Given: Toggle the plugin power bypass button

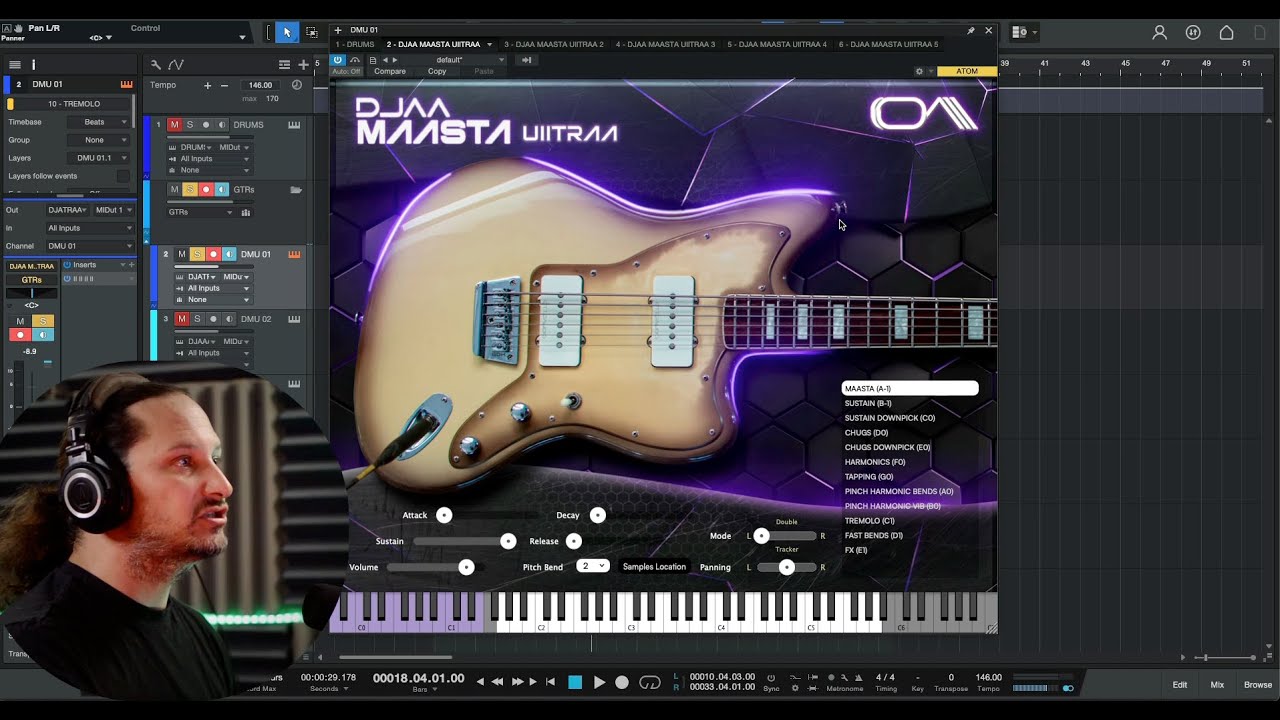Looking at the screenshot, I should click(x=338, y=60).
